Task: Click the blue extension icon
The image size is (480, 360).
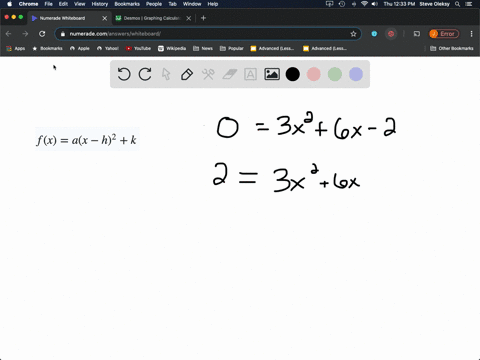Action: (x=374, y=34)
